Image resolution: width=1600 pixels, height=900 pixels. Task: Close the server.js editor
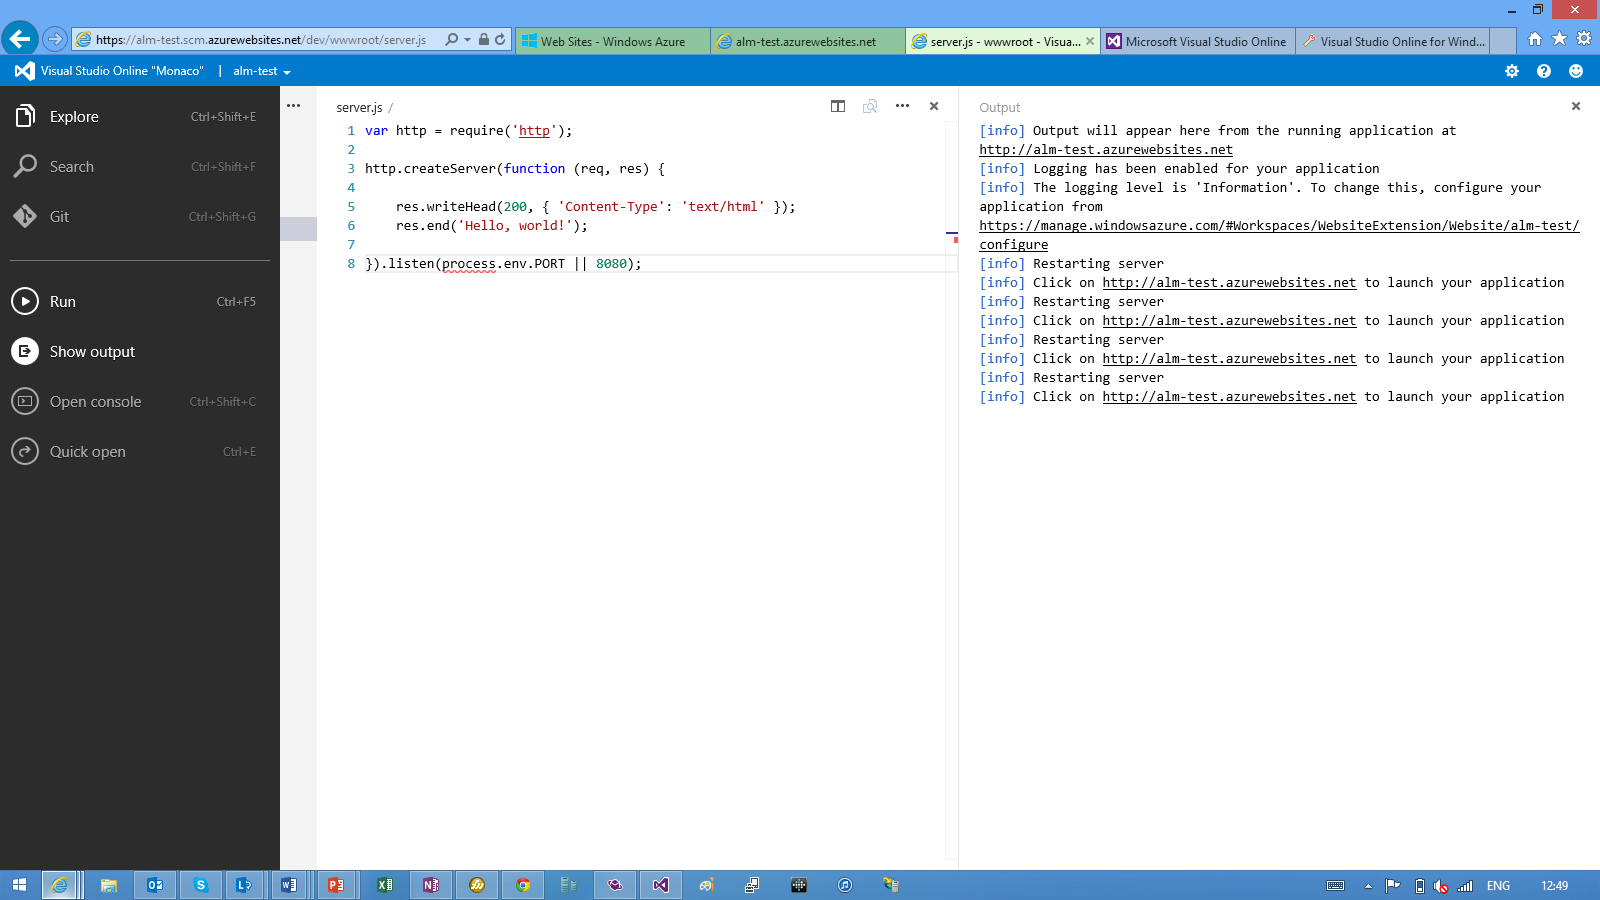(x=934, y=106)
